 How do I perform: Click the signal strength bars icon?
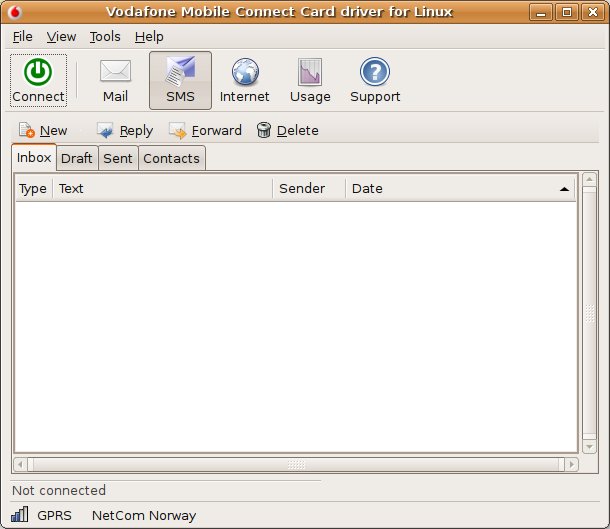(x=19, y=514)
